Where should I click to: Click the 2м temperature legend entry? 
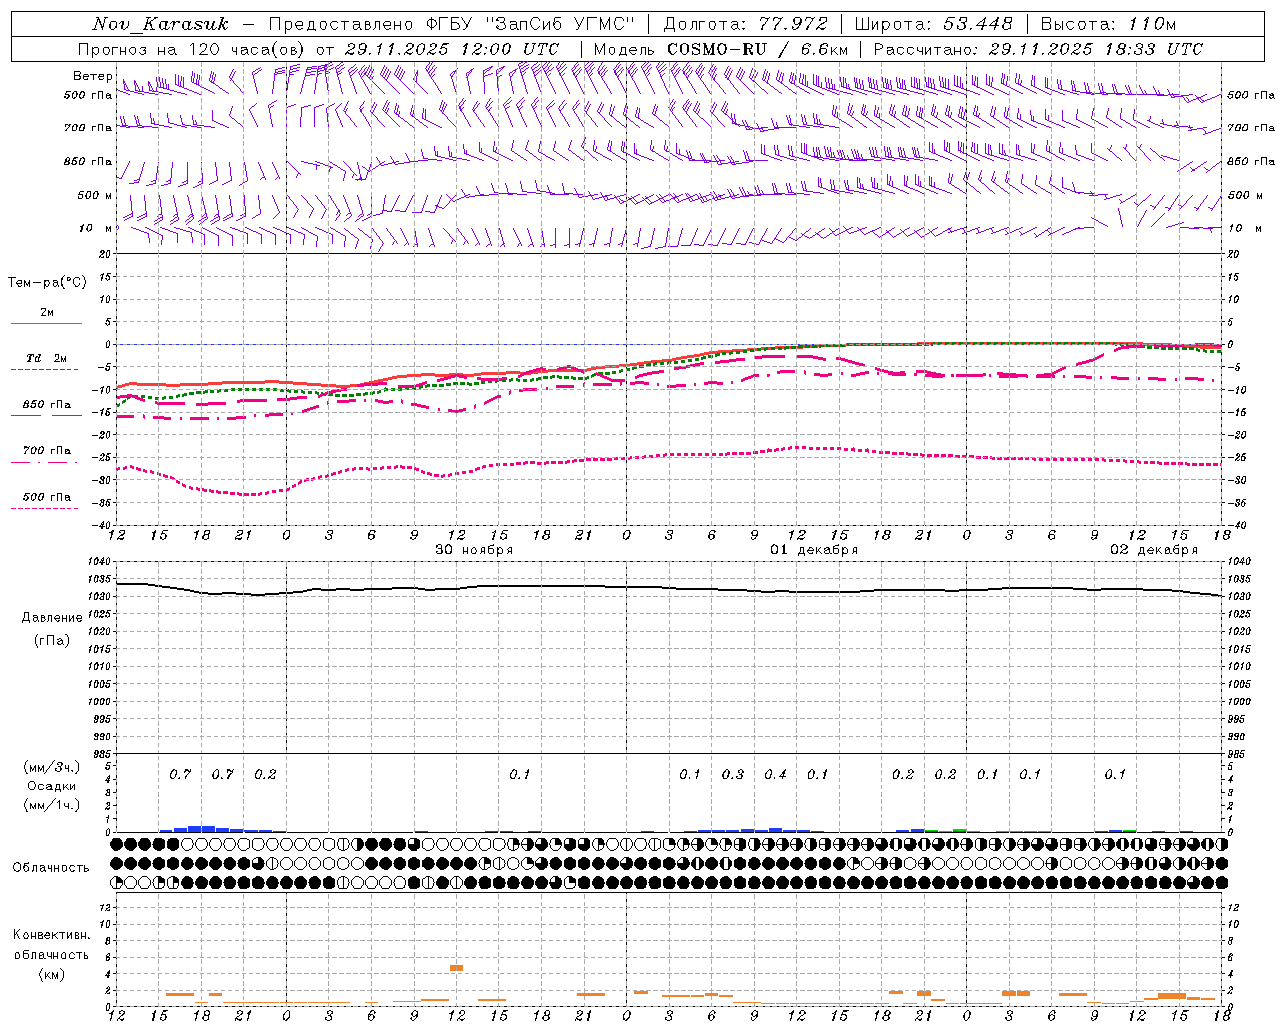tap(47, 313)
